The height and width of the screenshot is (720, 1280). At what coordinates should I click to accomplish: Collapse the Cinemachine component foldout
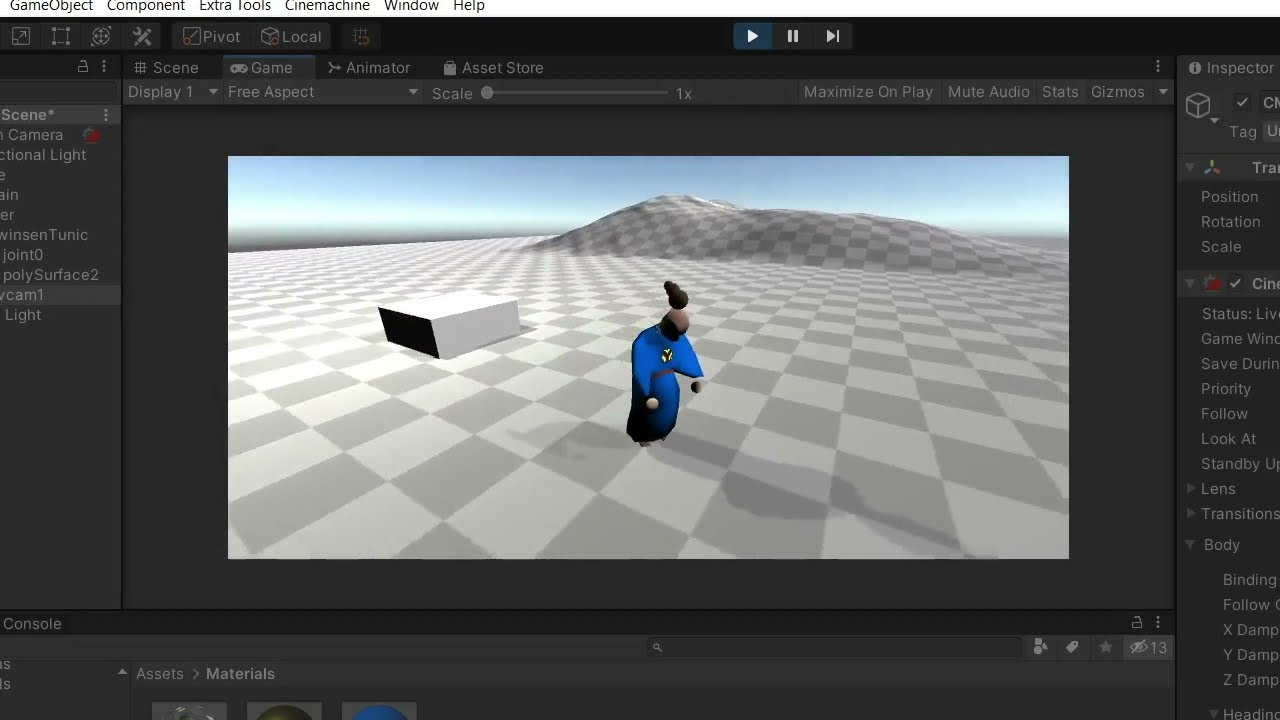coord(1190,284)
